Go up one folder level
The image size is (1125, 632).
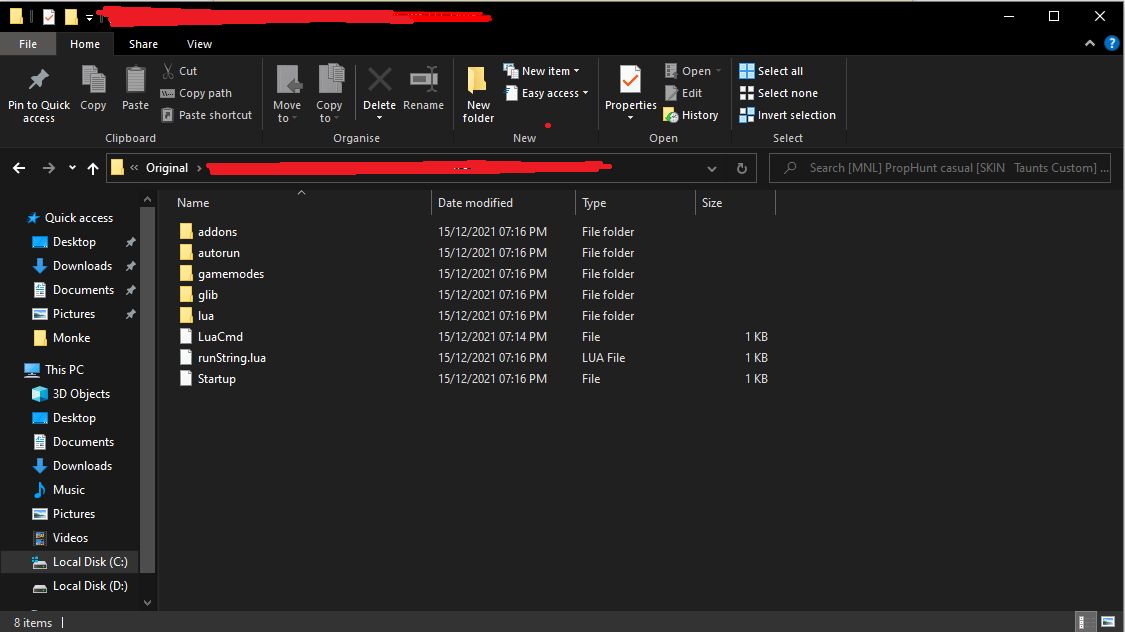click(x=93, y=168)
